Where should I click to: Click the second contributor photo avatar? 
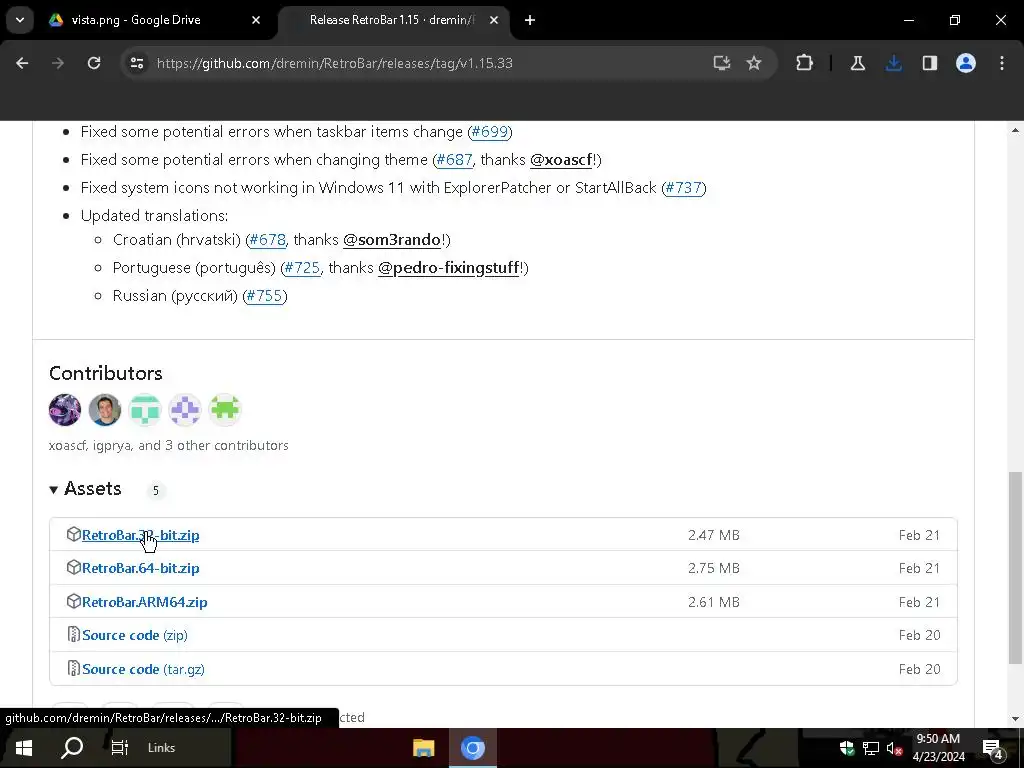coord(104,410)
